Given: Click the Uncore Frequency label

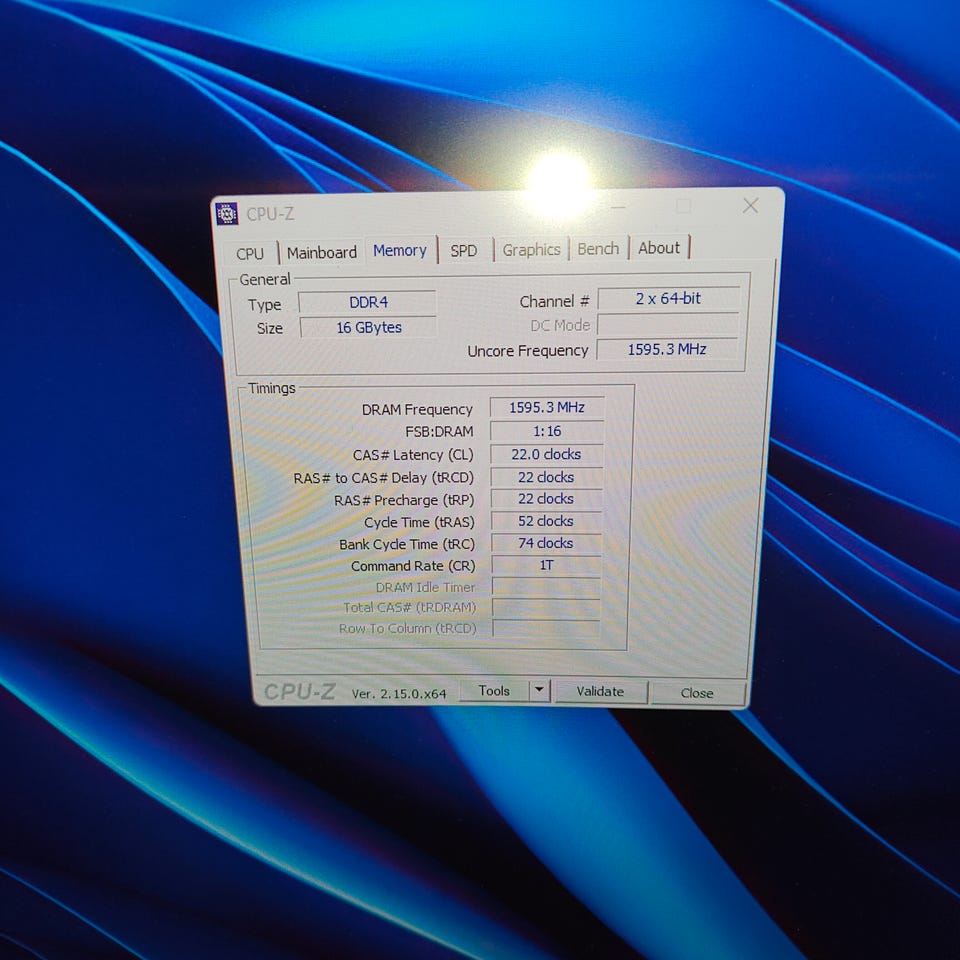Looking at the screenshot, I should (528, 351).
